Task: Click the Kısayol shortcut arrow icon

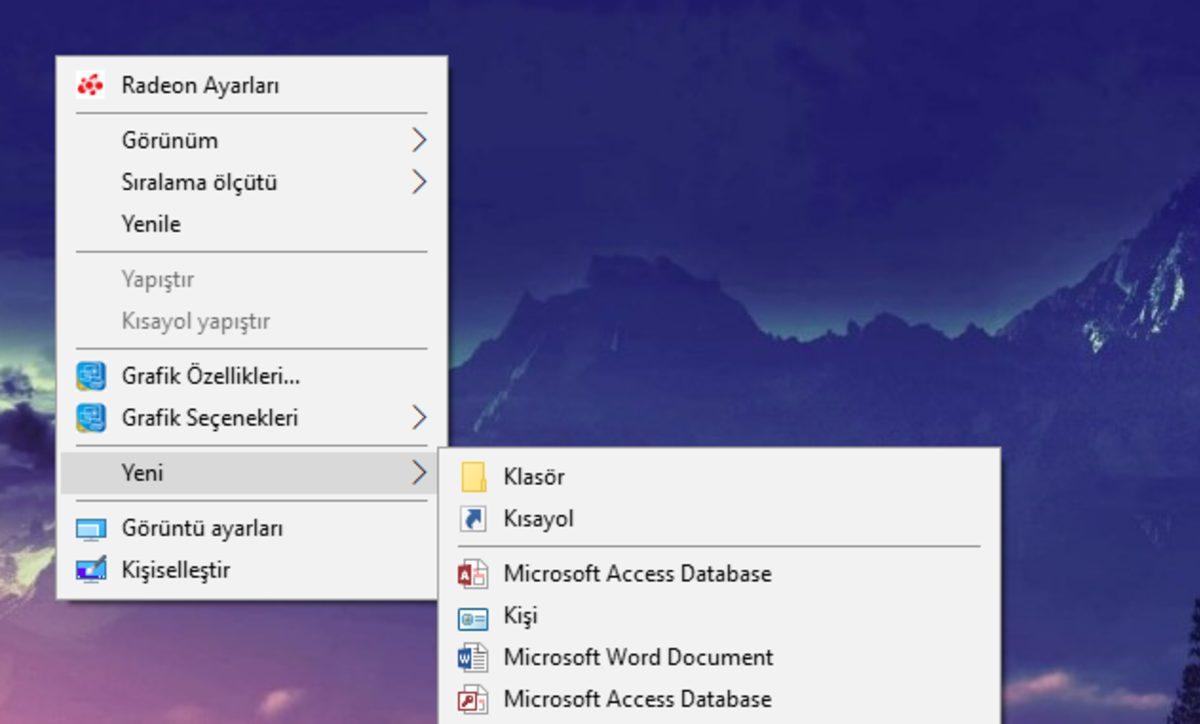Action: click(473, 519)
